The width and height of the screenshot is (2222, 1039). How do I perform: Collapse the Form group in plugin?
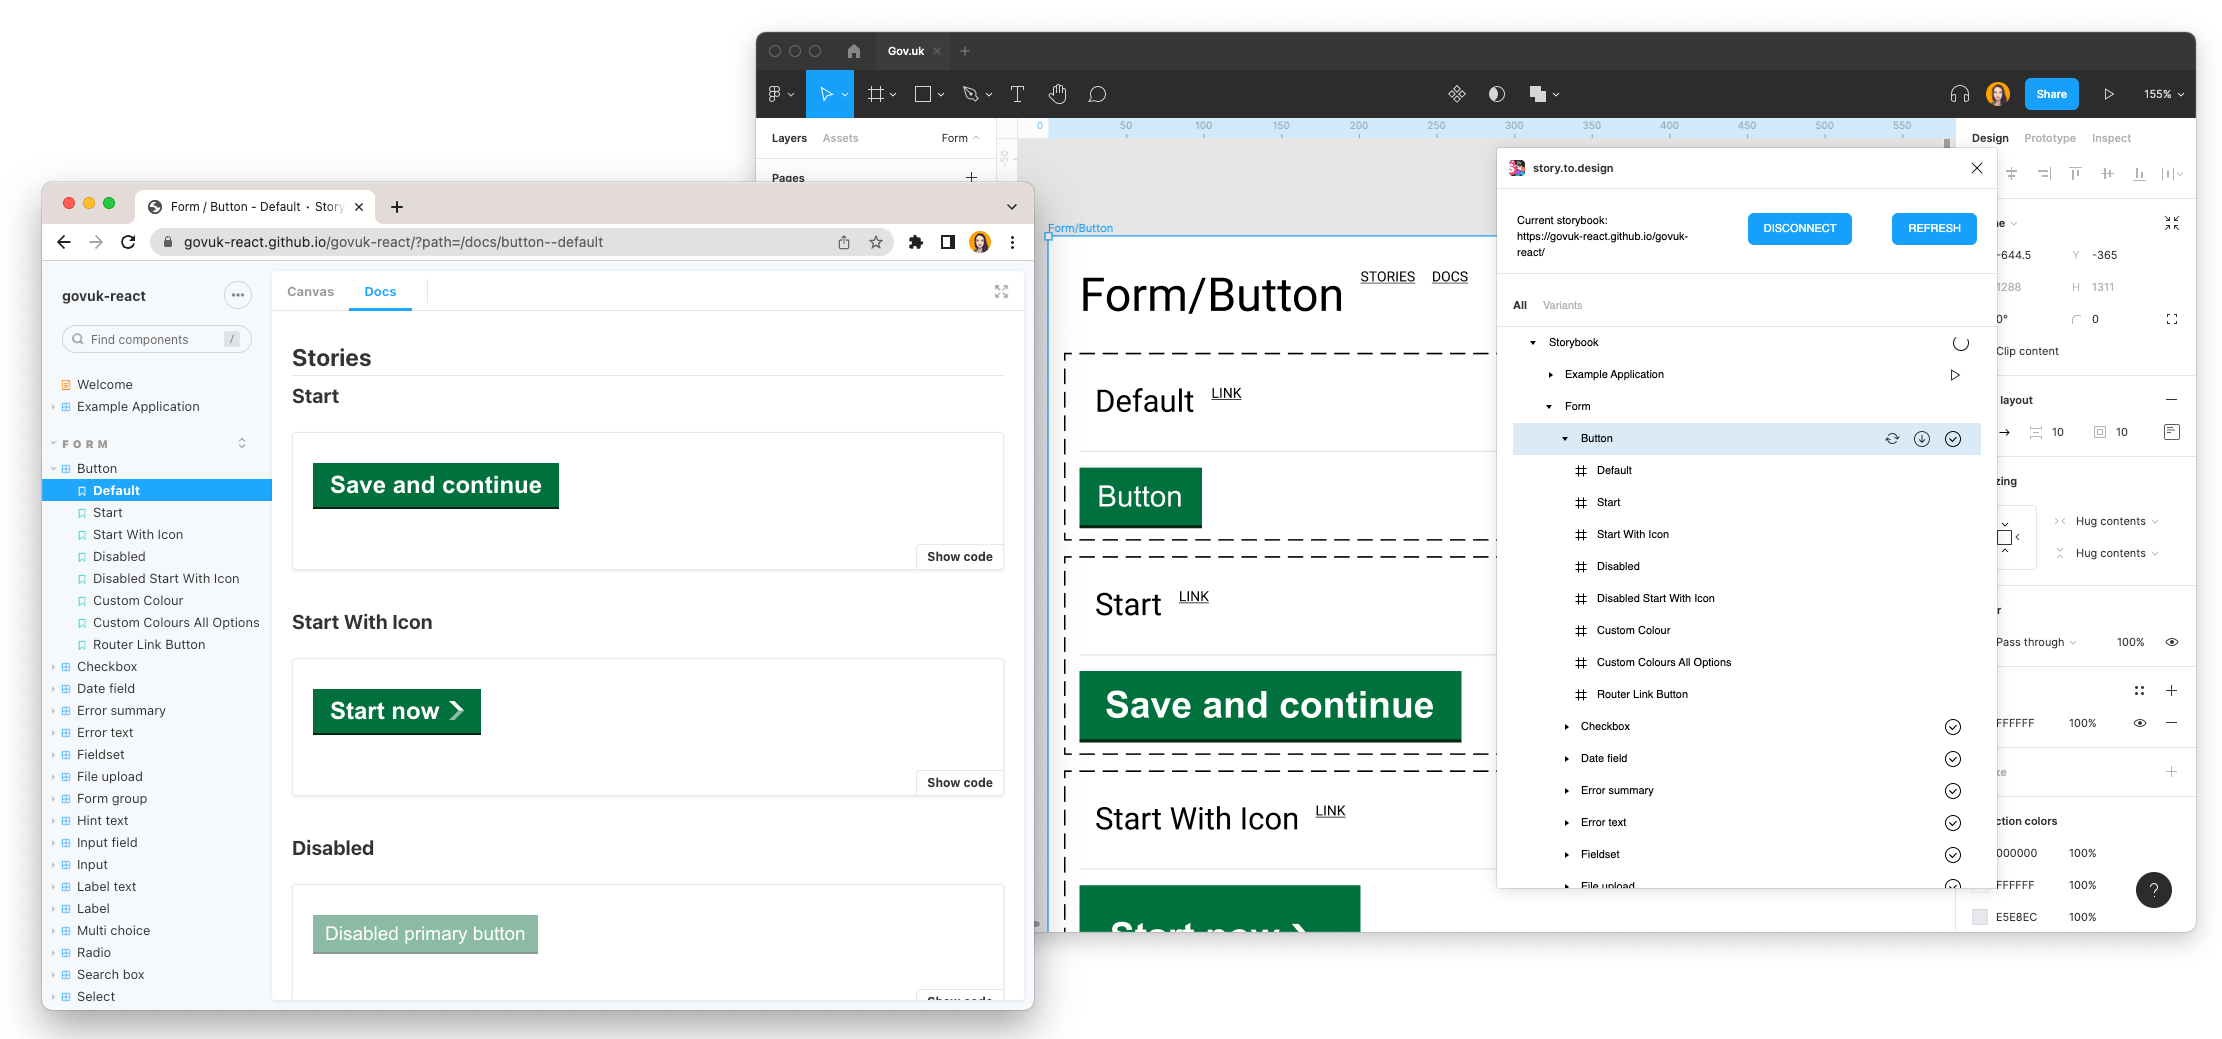click(x=1549, y=407)
